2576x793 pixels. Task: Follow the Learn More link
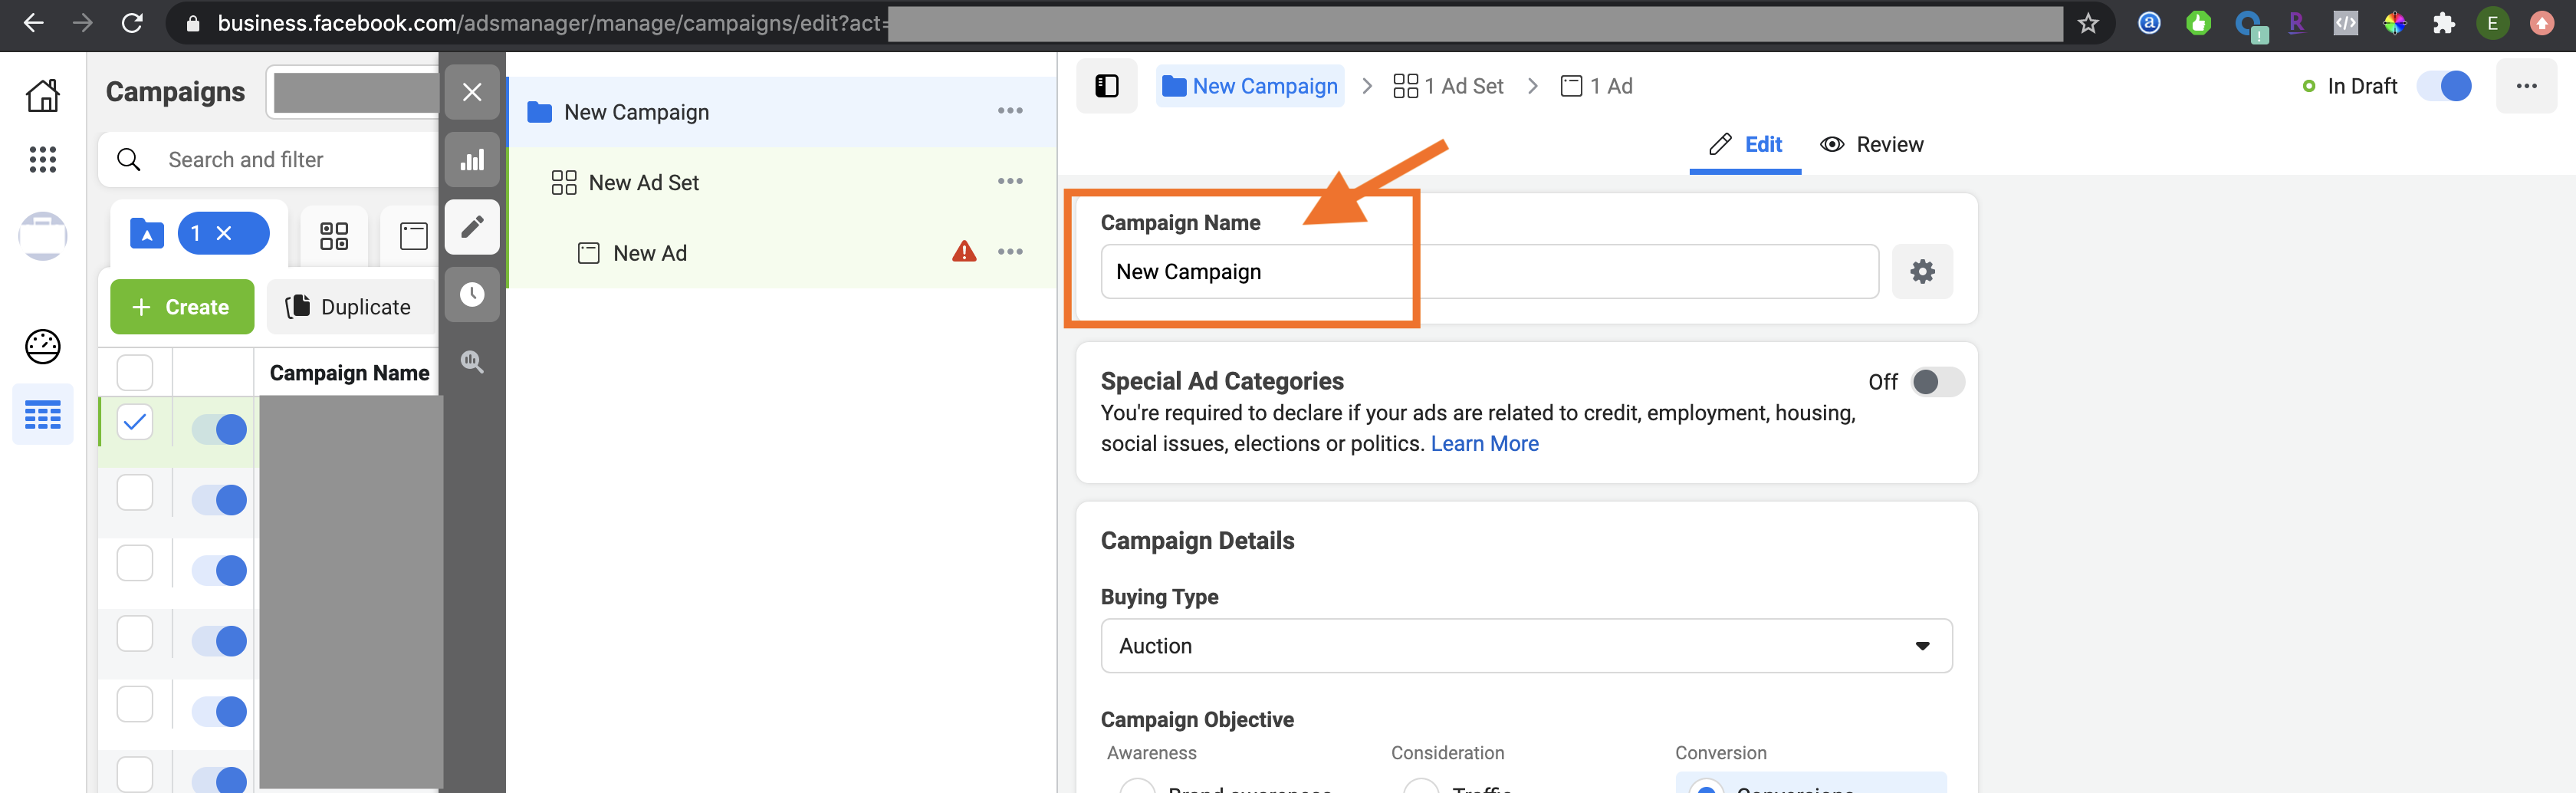(1484, 444)
